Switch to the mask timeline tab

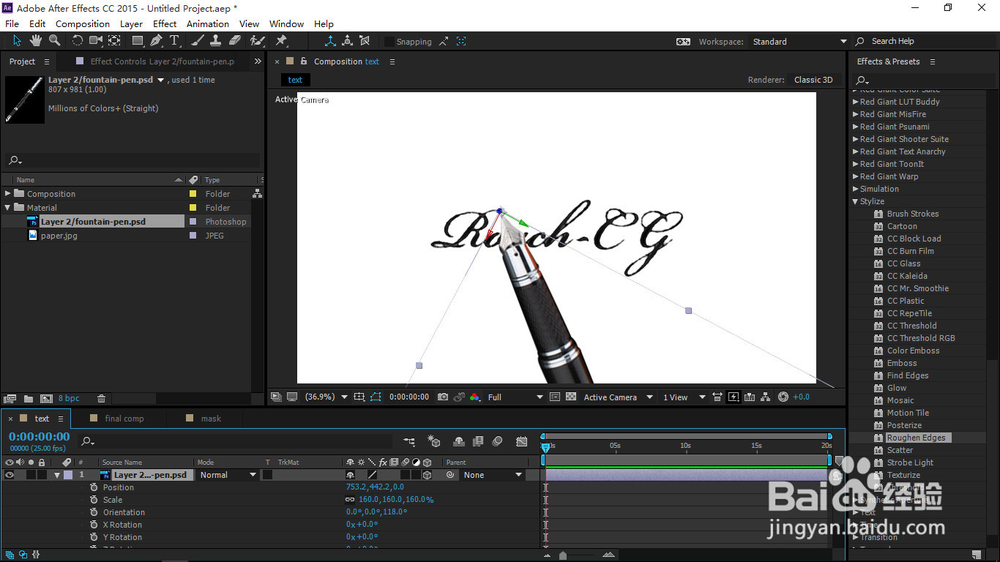(211, 418)
